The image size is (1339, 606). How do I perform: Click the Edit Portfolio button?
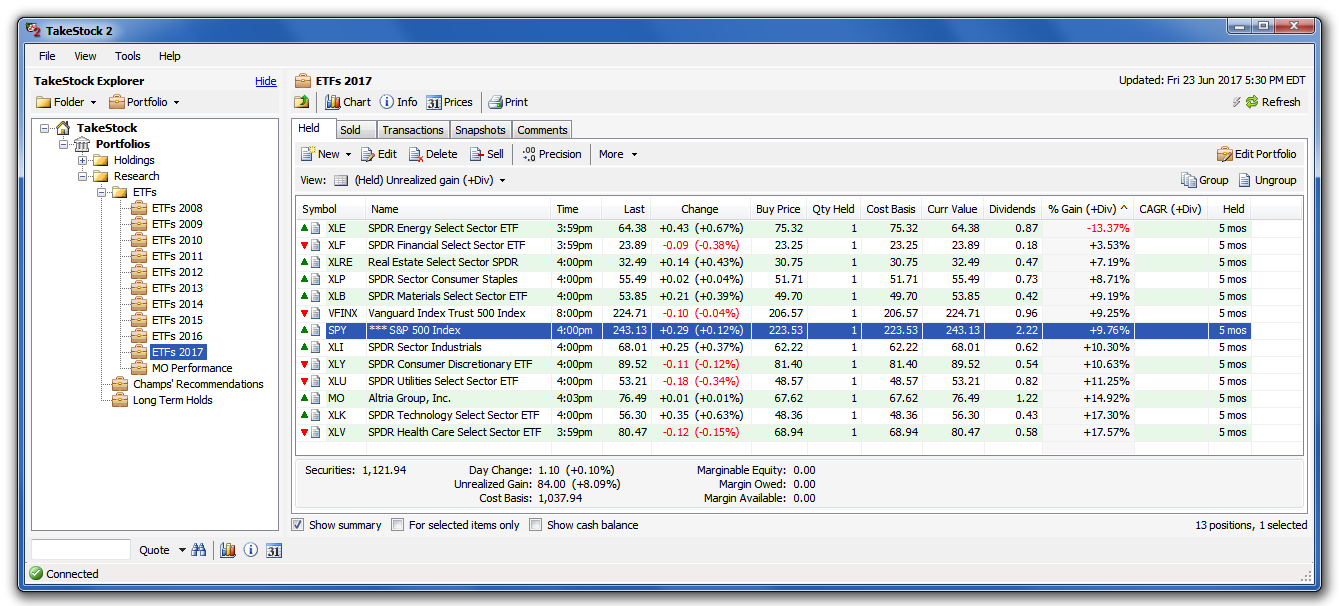tap(1256, 154)
